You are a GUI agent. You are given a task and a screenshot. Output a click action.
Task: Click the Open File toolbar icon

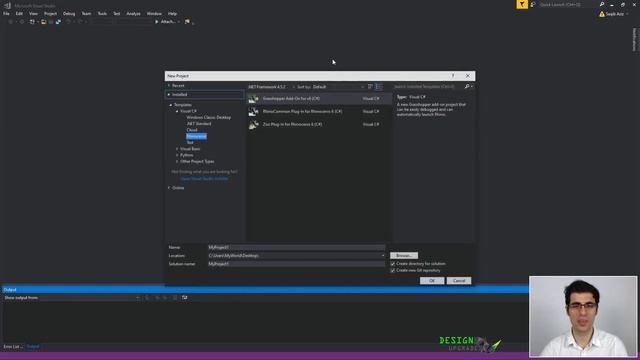pyautogui.click(x=44, y=22)
